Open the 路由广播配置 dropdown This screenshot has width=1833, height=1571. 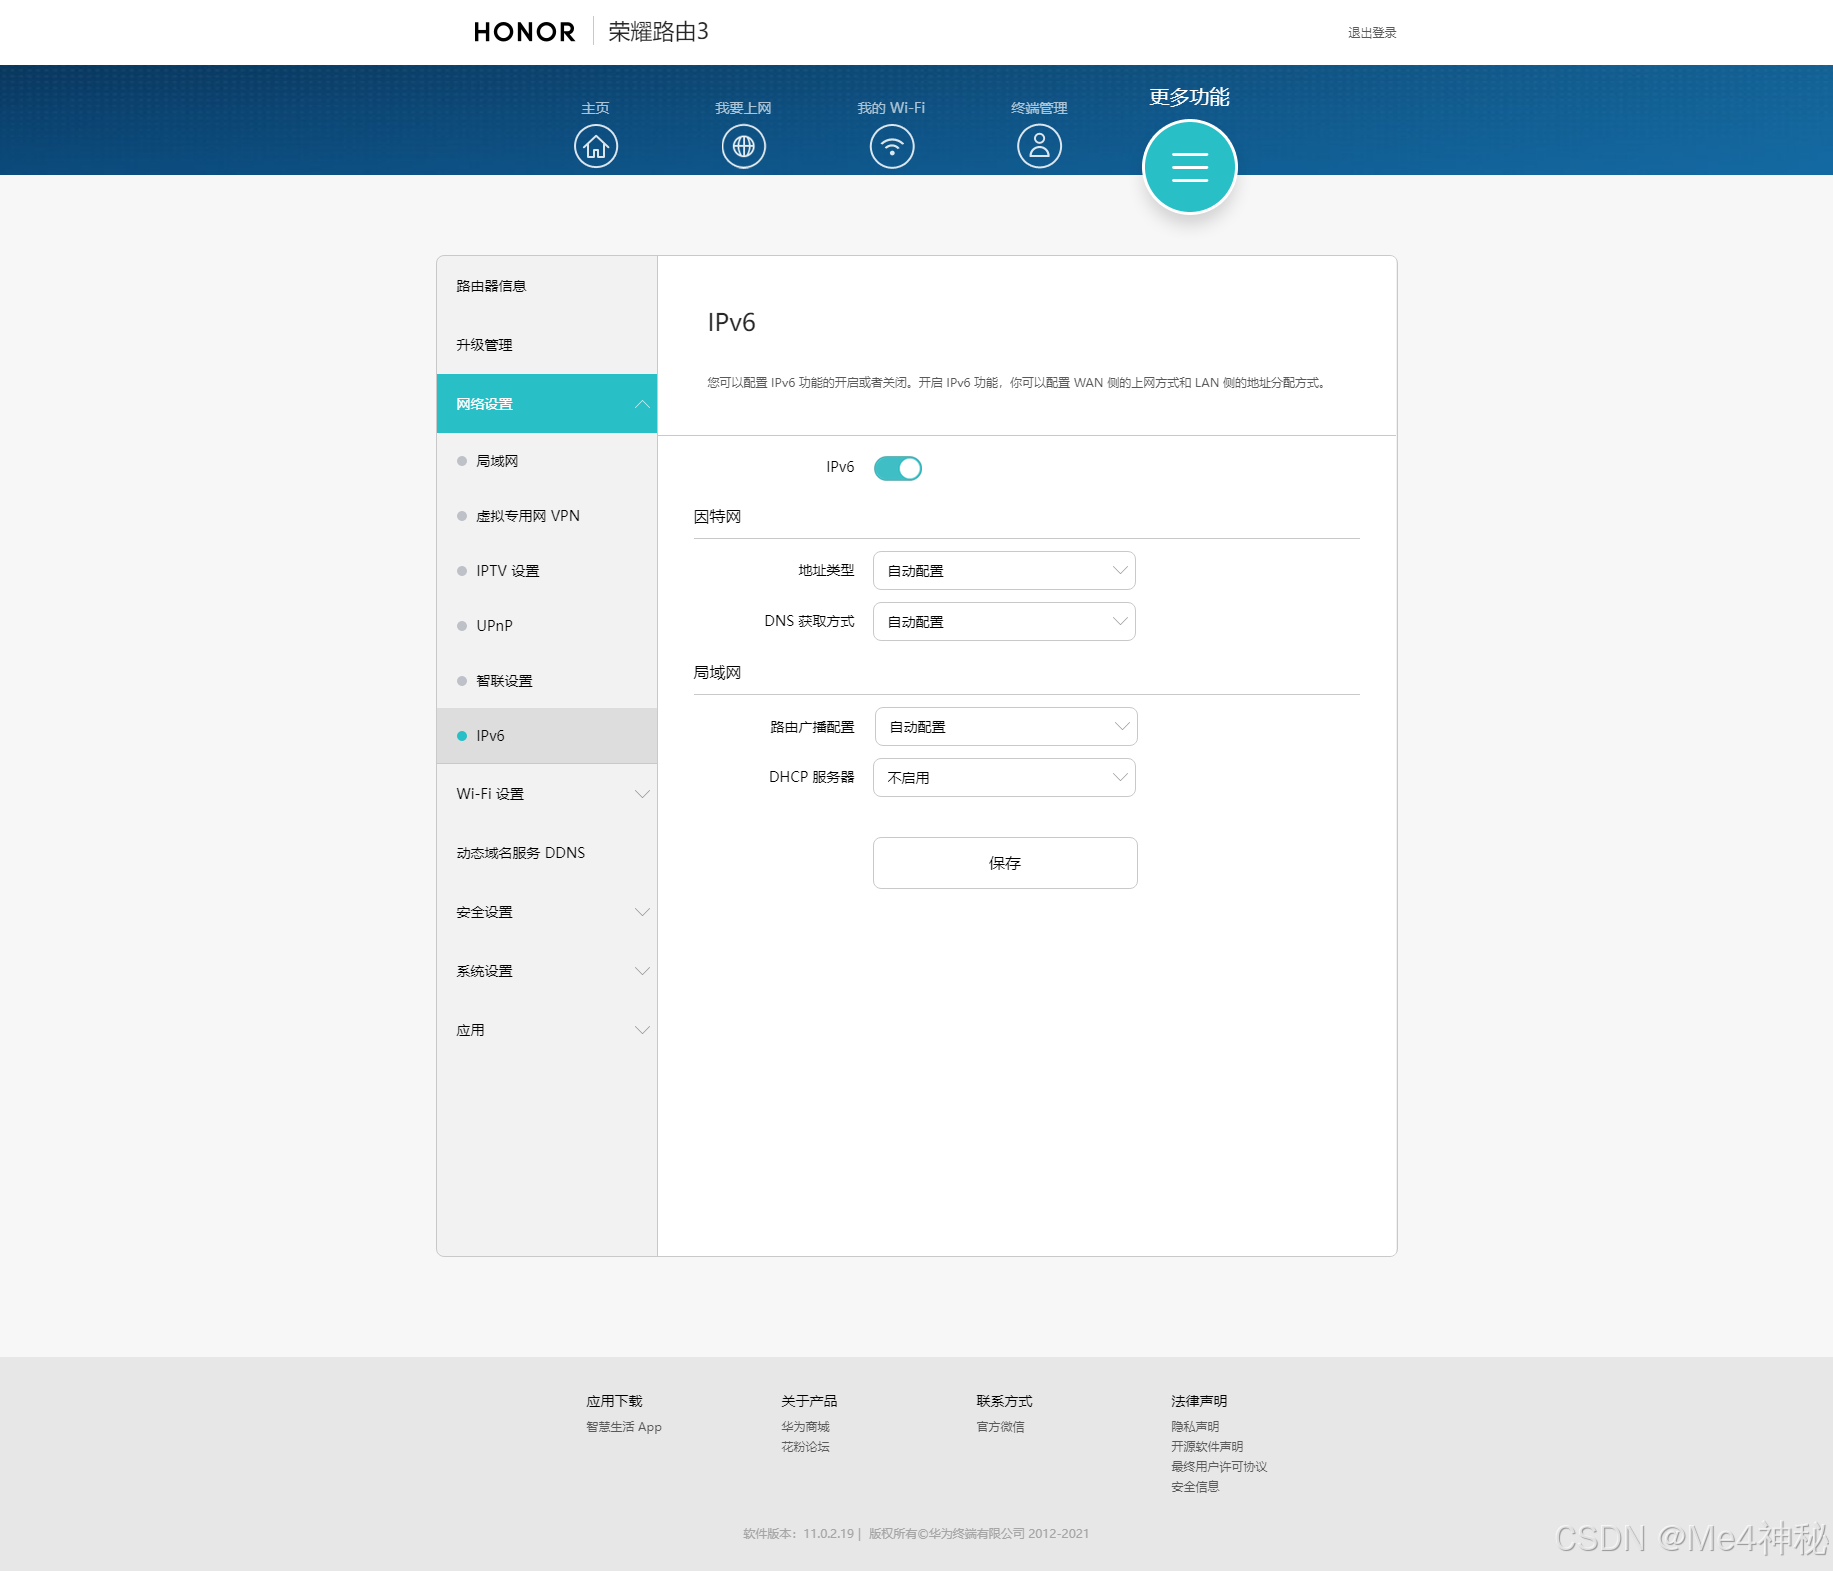coord(1006,727)
